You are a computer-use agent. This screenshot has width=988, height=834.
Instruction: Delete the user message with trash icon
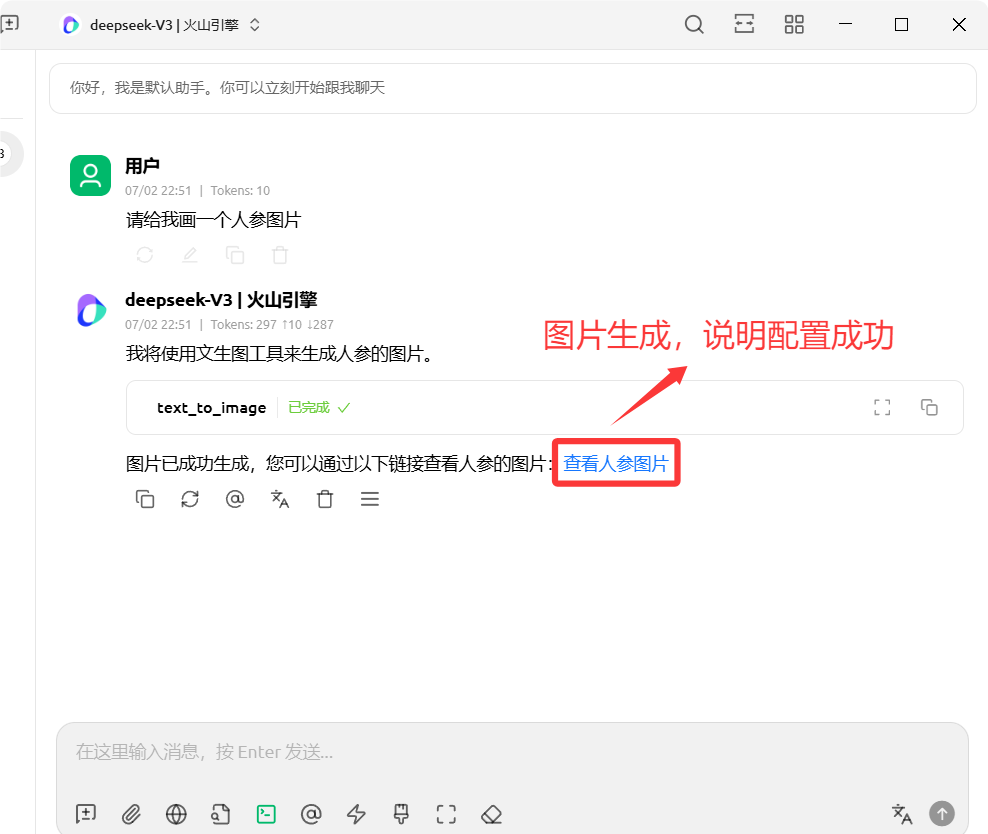point(280,255)
